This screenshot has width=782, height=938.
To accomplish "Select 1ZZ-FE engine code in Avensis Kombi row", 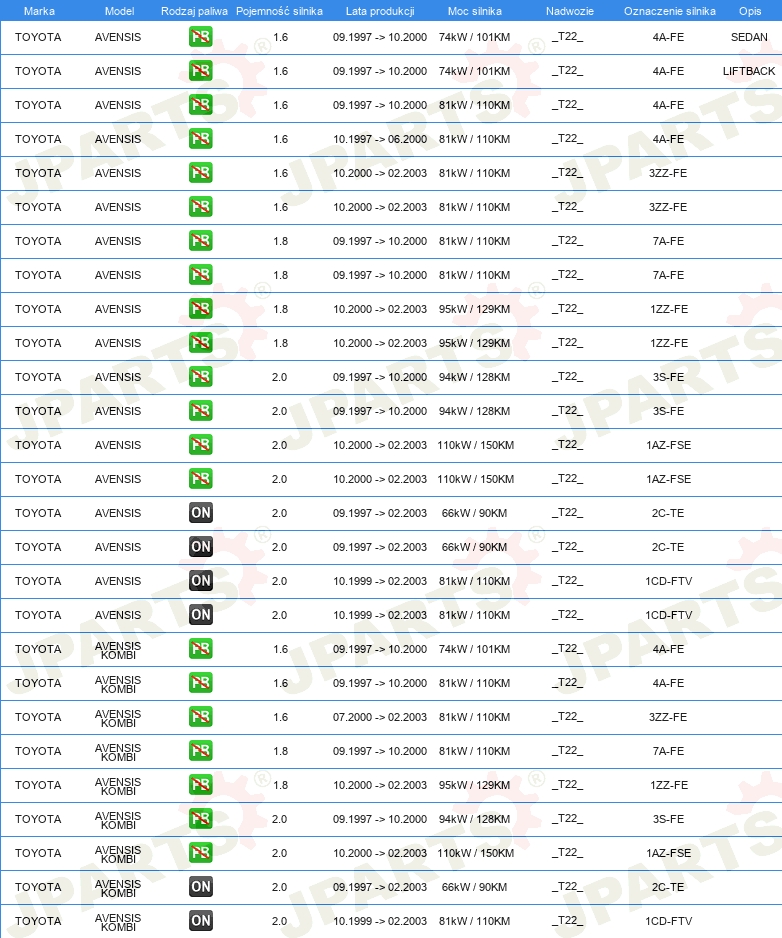I will coord(668,785).
